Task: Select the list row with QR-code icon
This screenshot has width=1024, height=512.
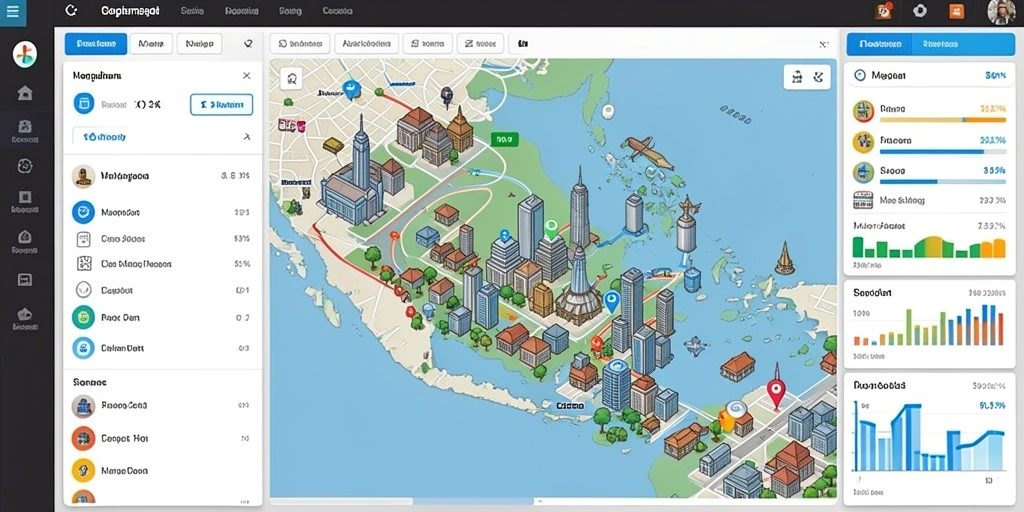Action: tap(162, 264)
